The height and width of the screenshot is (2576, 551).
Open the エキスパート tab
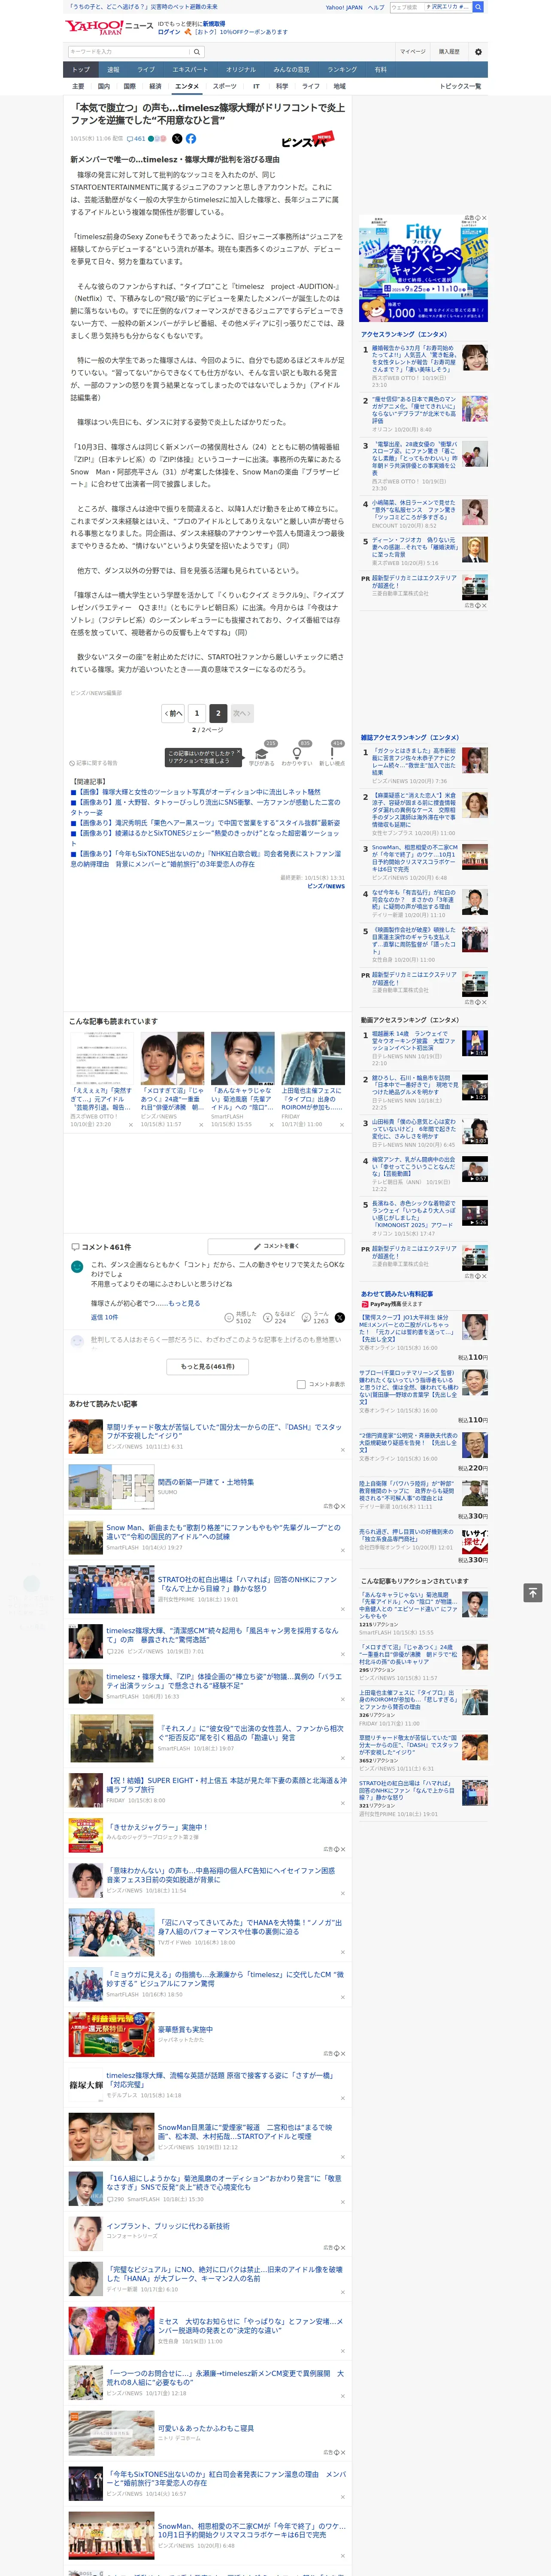[190, 70]
